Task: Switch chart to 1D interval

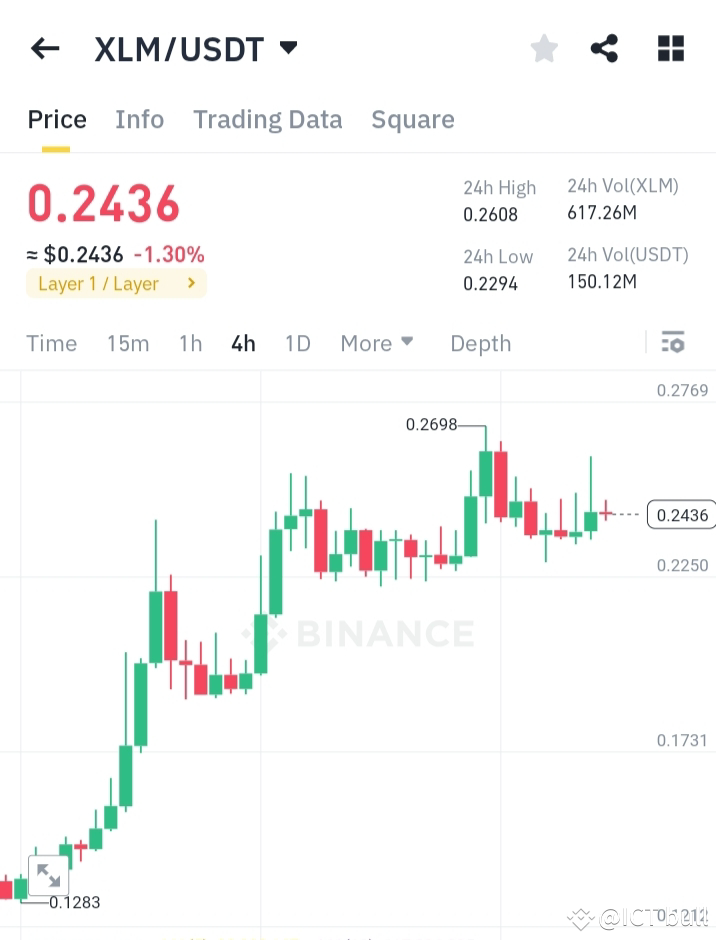Action: pyautogui.click(x=297, y=343)
